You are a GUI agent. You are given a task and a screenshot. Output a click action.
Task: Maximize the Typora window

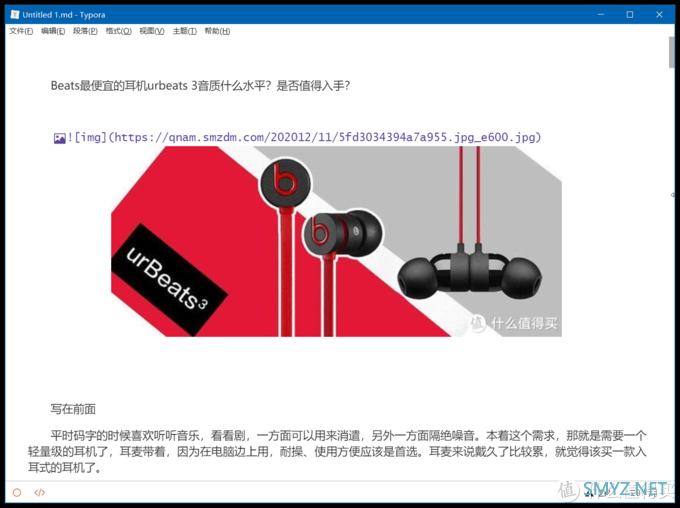(630, 14)
